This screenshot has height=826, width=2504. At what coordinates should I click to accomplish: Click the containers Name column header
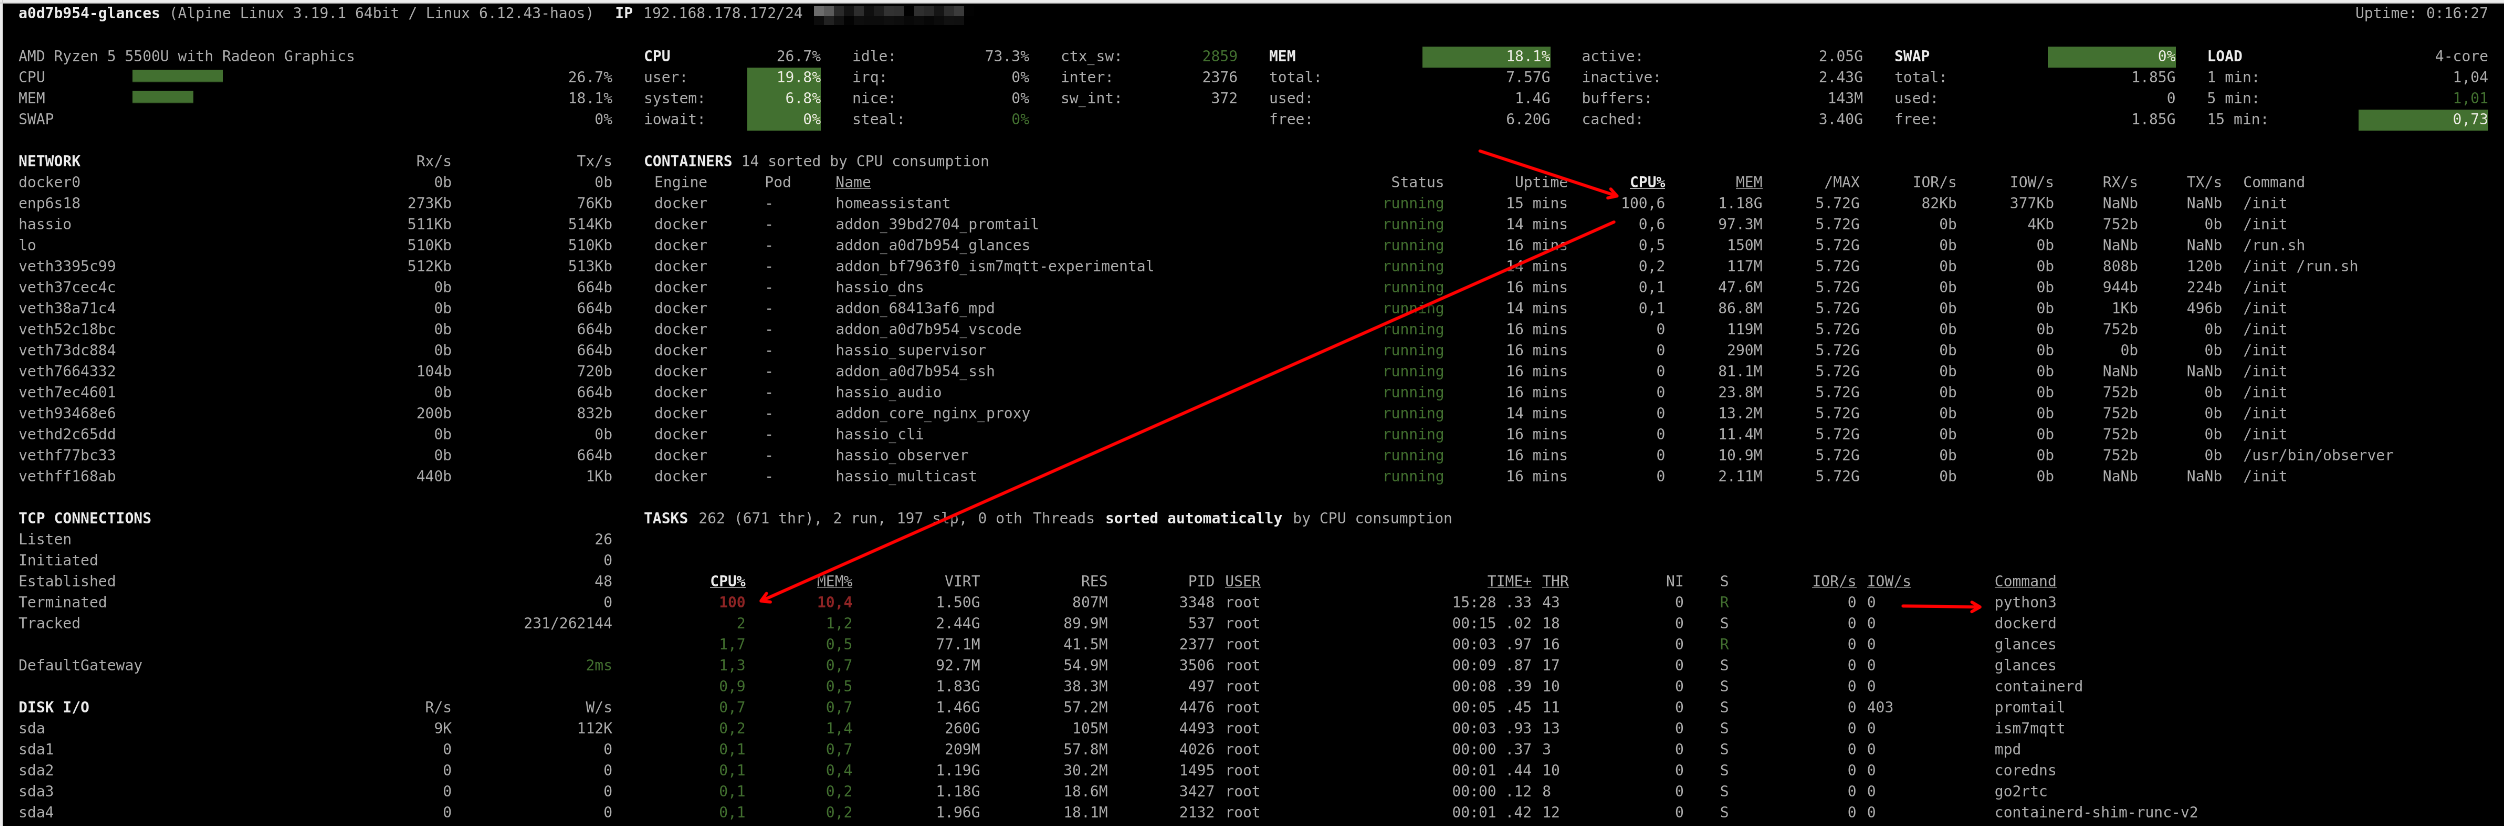(x=853, y=182)
